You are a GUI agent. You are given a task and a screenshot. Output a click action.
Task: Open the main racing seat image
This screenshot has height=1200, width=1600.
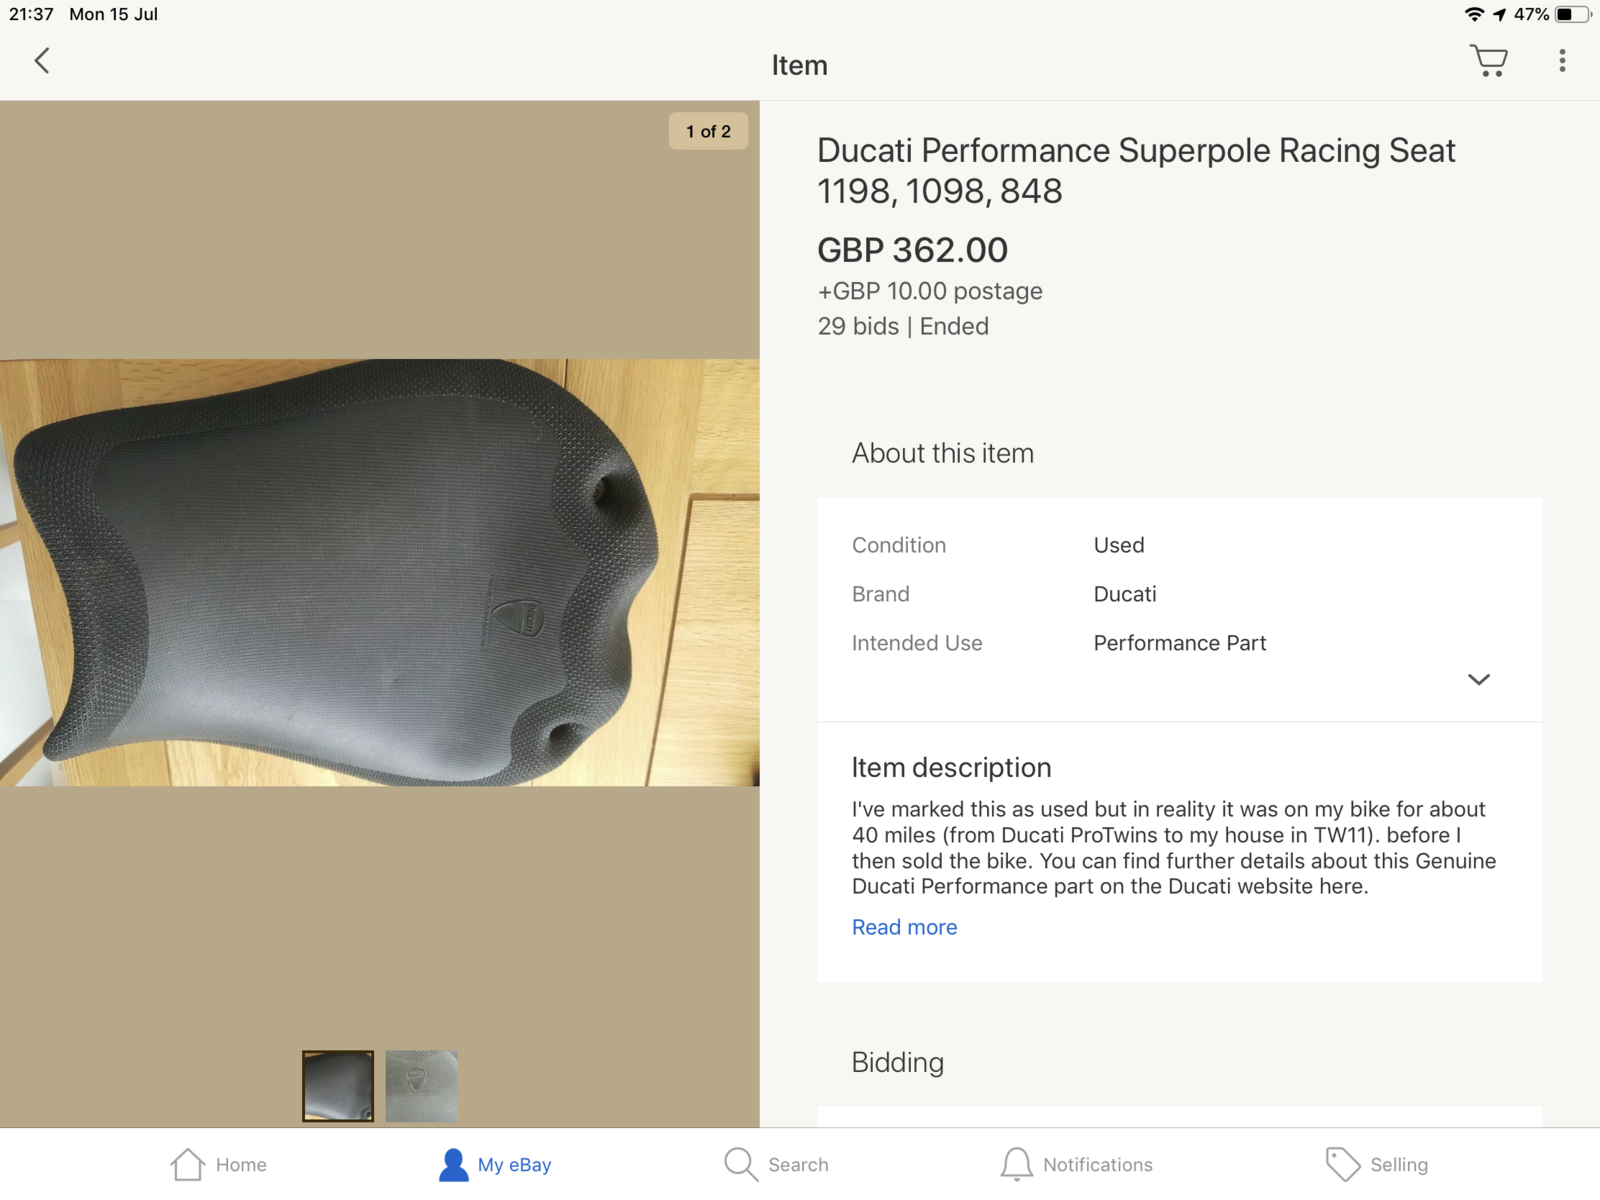click(x=379, y=572)
